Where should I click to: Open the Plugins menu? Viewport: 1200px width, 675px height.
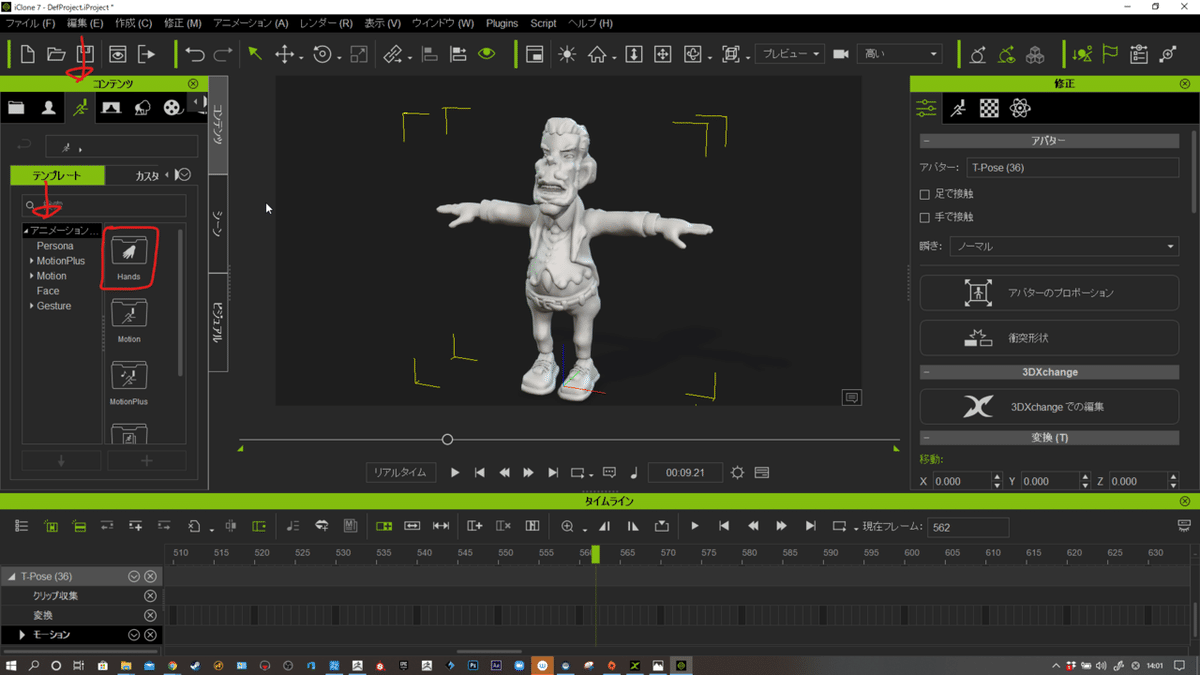pos(502,23)
